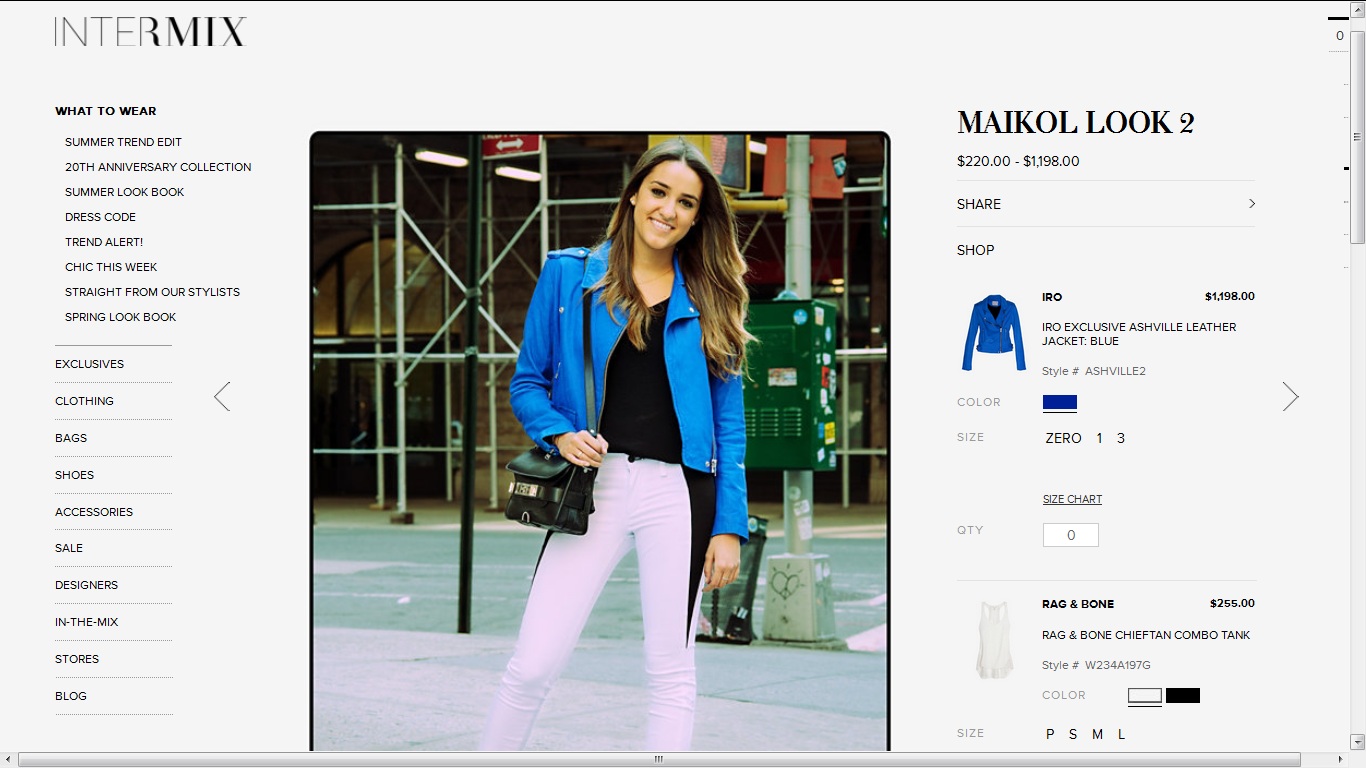Click the Rag & Bone designer name
The width and height of the screenshot is (1366, 771).
(x=1078, y=604)
